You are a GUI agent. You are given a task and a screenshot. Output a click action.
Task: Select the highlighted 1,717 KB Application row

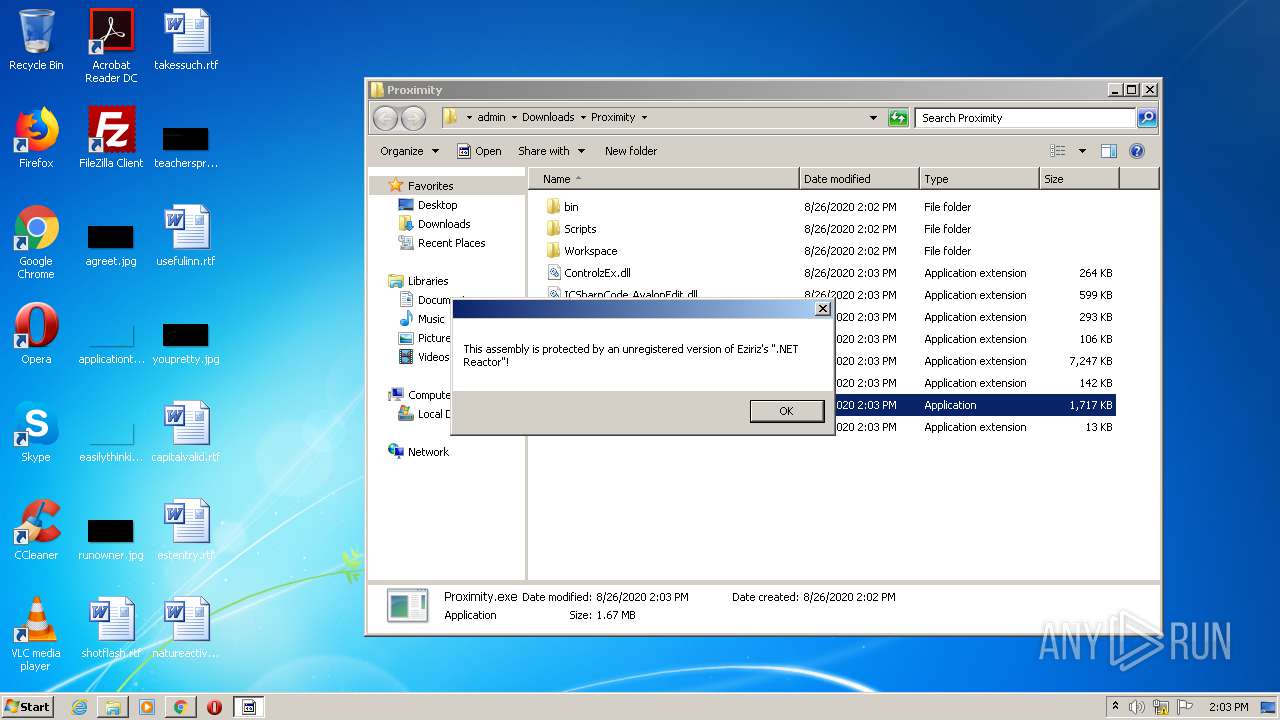[975, 405]
